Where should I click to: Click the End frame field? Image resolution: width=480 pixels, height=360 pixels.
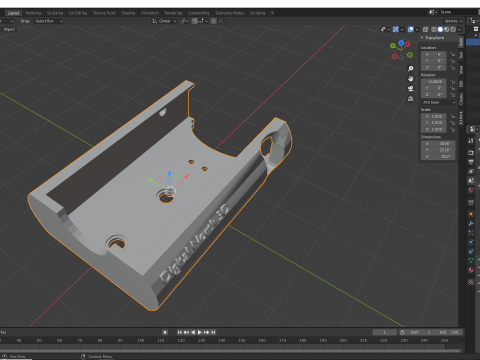pyautogui.click(x=449, y=332)
